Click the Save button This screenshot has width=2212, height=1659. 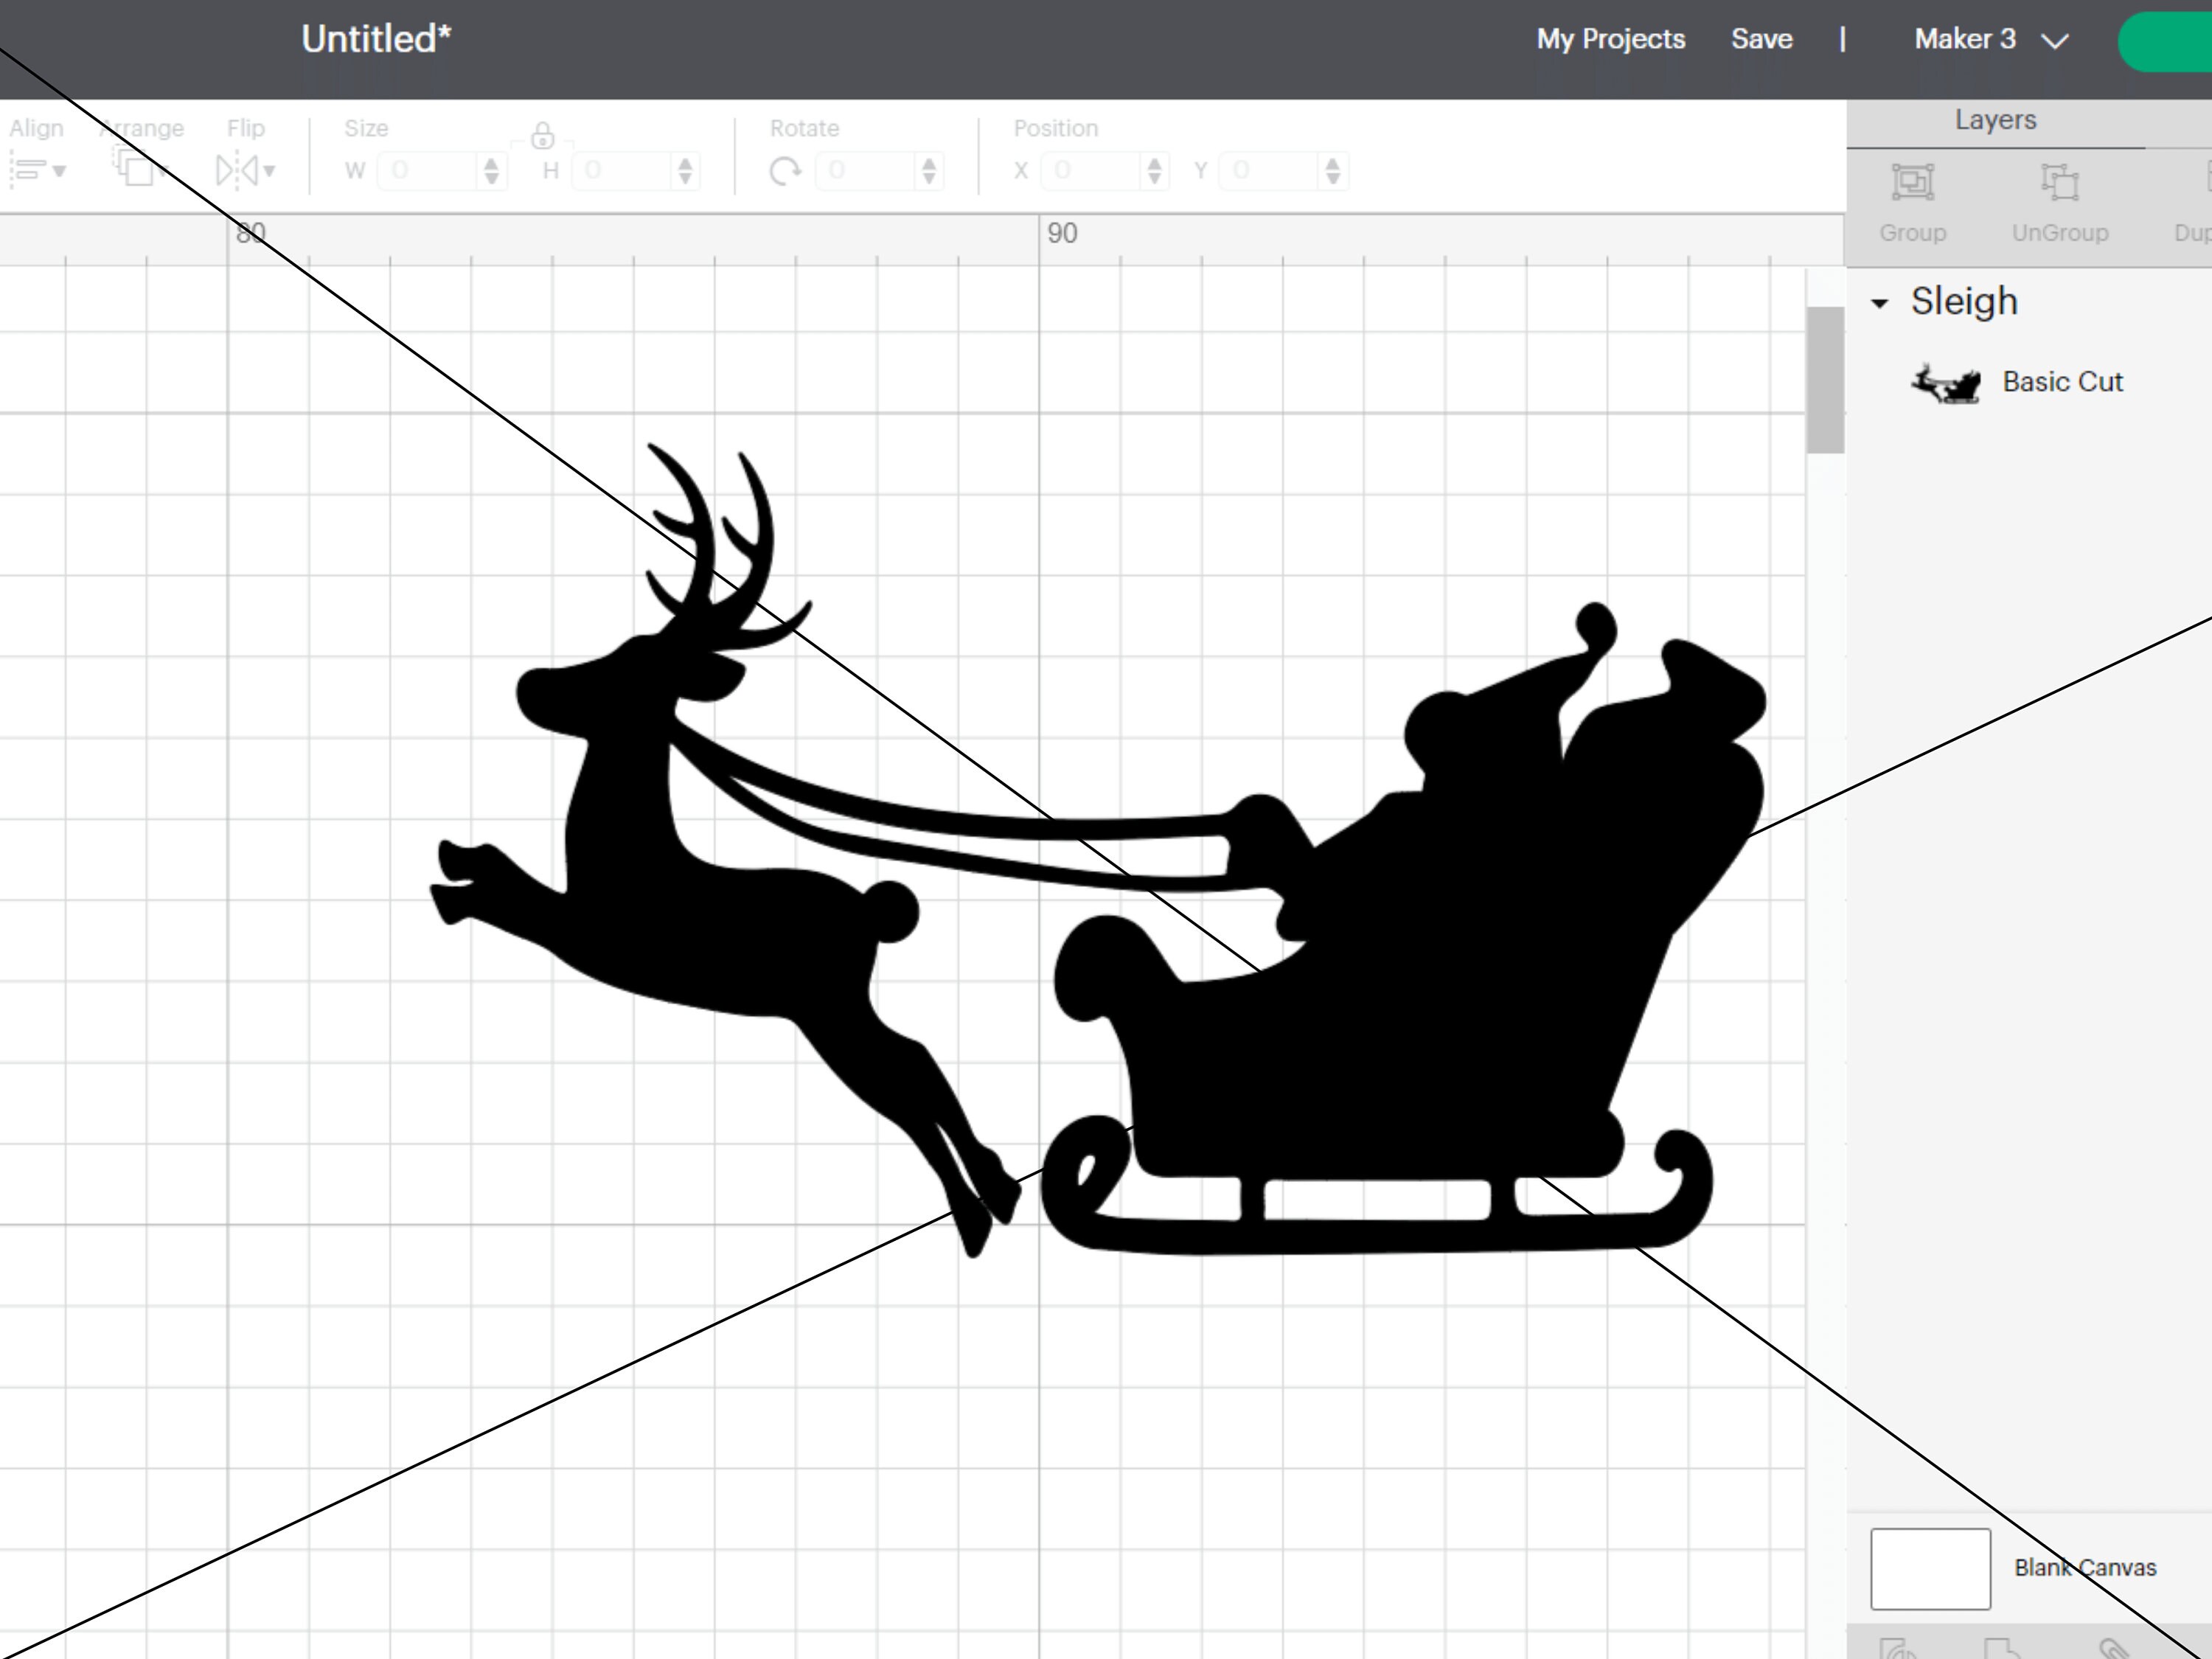(1762, 39)
